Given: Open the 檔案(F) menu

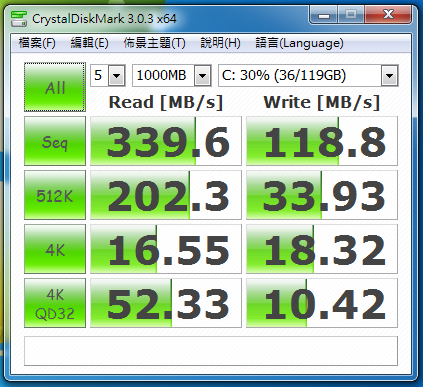Looking at the screenshot, I should click(37, 43).
